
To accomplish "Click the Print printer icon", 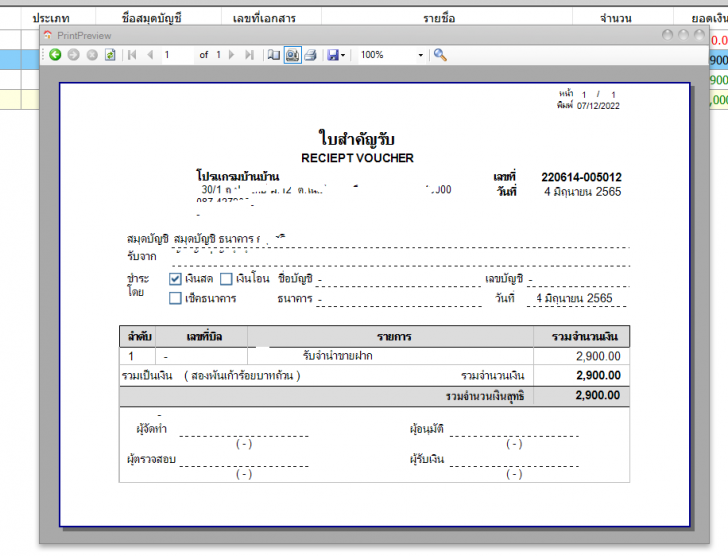I will coord(311,55).
